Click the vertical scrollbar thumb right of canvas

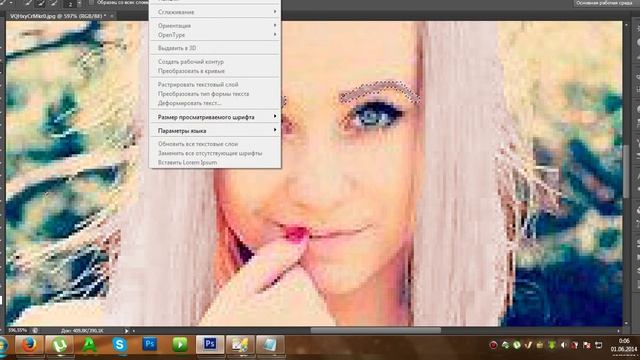(627, 171)
